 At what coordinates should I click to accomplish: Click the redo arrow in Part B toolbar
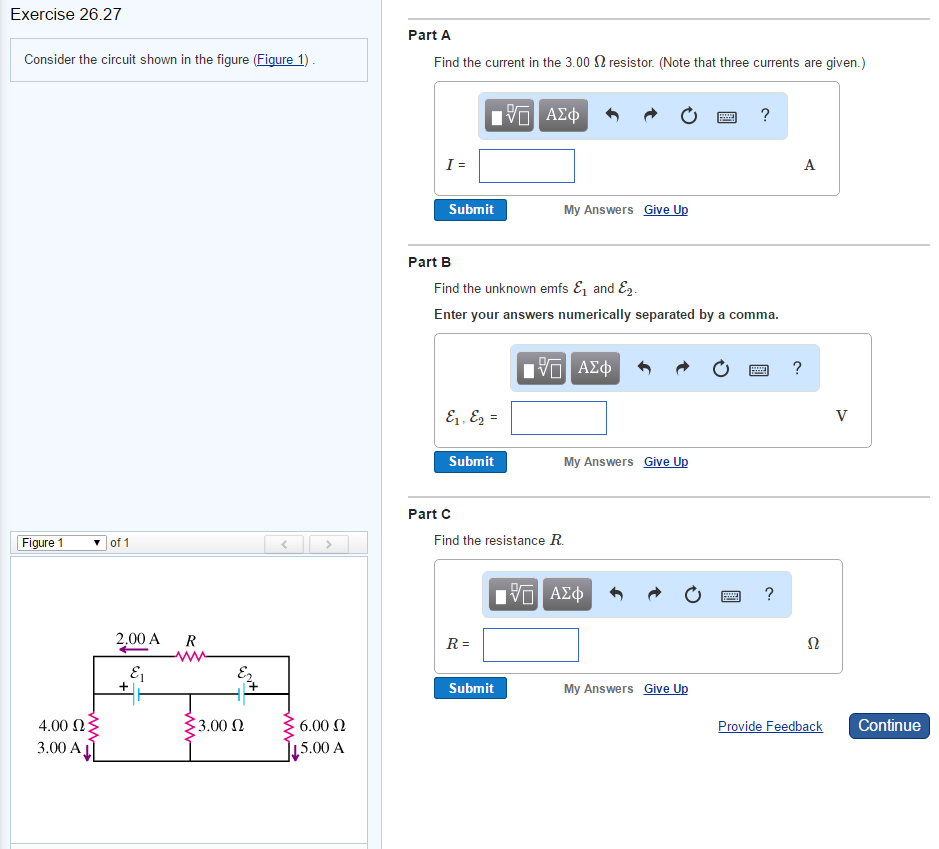click(x=682, y=368)
